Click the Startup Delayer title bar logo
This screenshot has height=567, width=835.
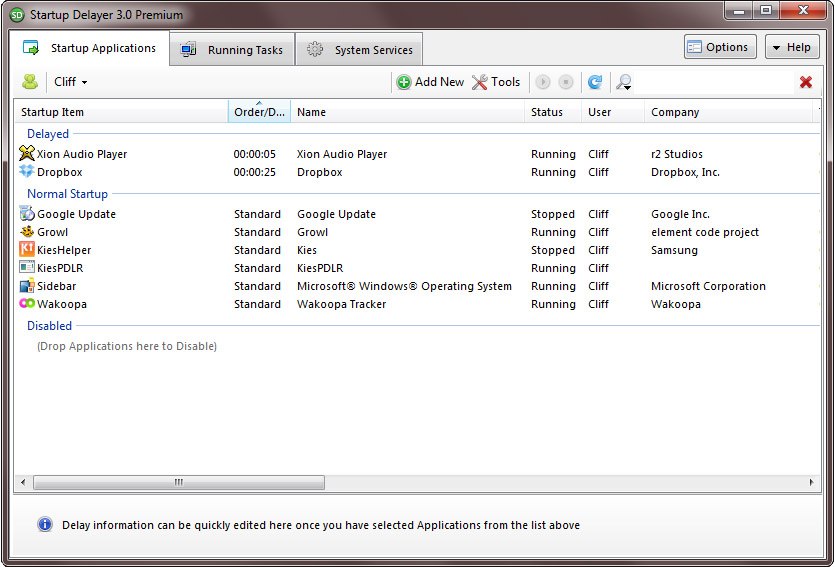(x=17, y=15)
